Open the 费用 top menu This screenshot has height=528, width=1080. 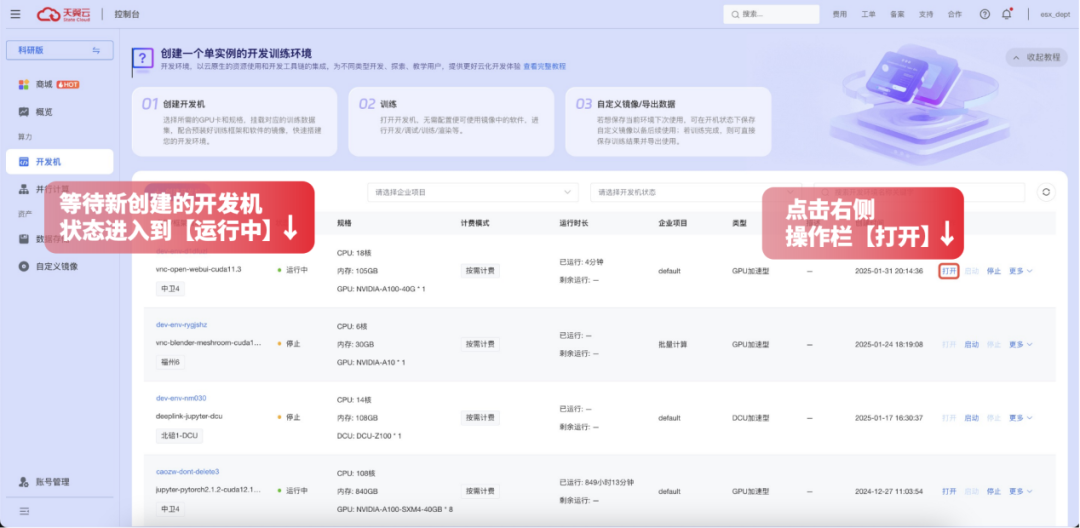840,14
